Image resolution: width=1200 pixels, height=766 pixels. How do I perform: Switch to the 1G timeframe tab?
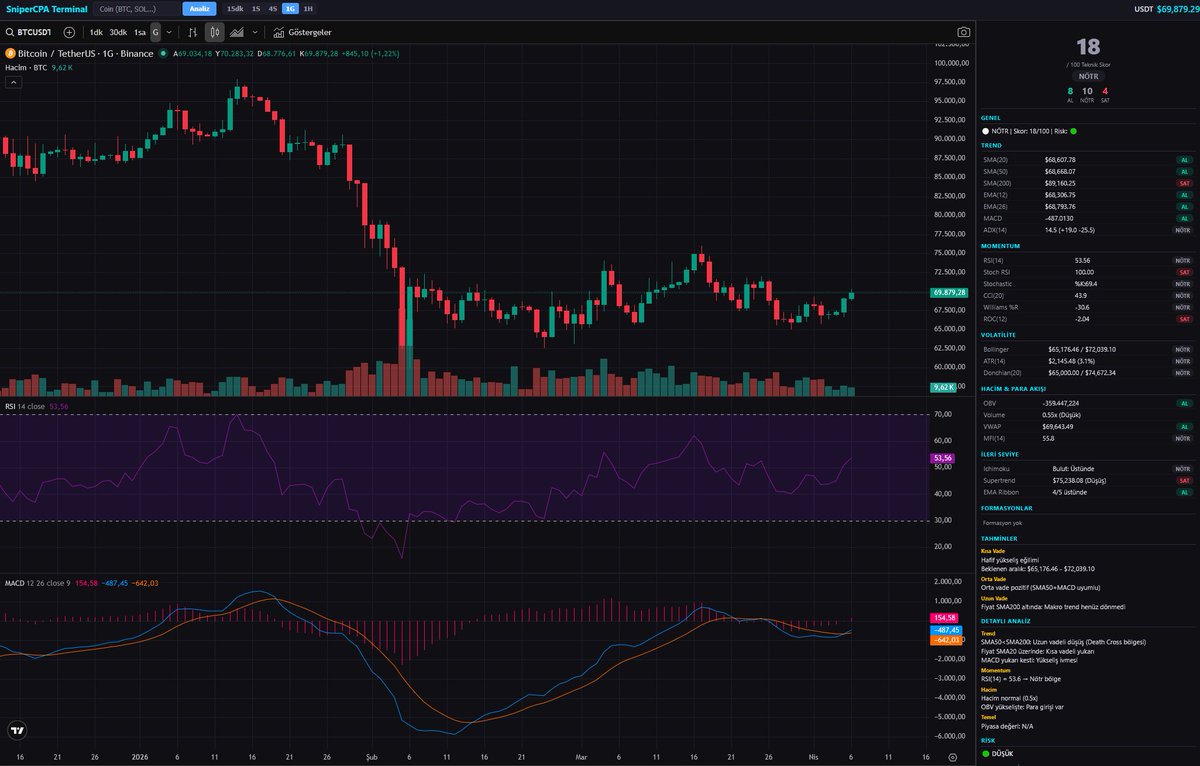pyautogui.click(x=290, y=9)
